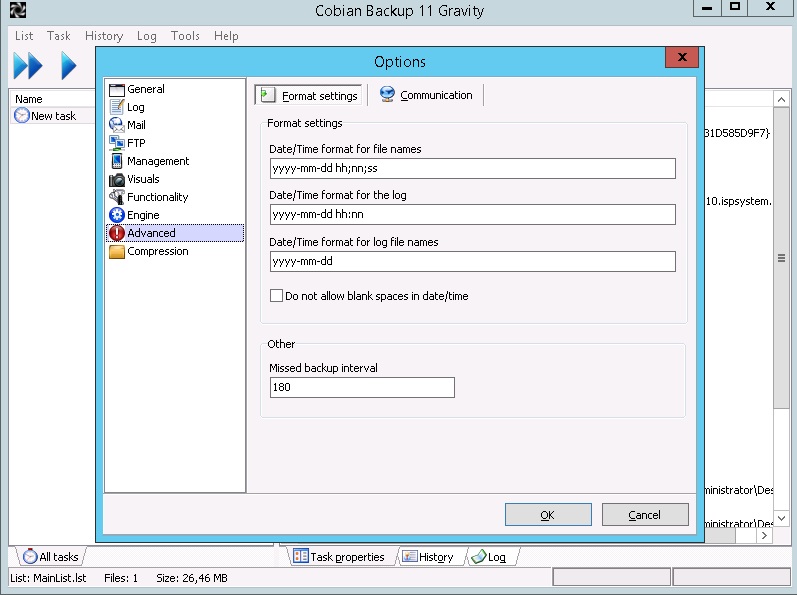Switch to the Communication tab
Screen dimensions: 797x595
pyautogui.click(x=426, y=95)
